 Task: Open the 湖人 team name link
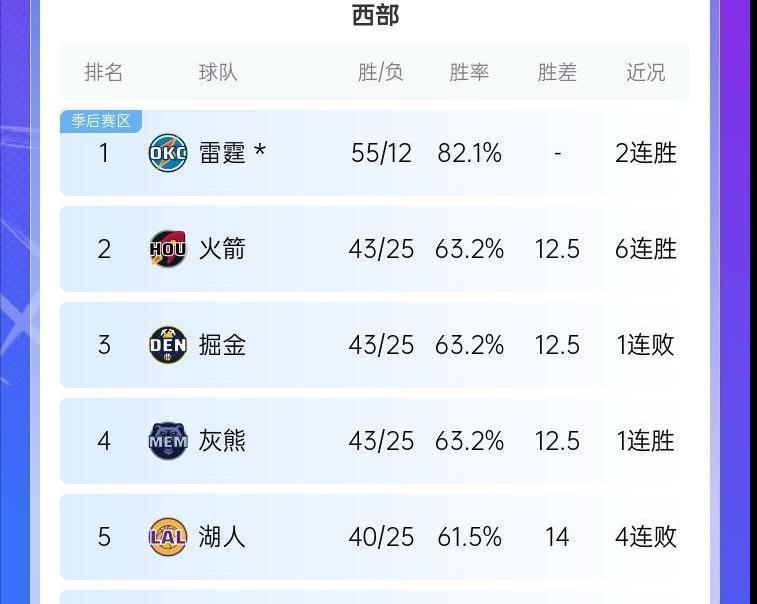pos(222,537)
